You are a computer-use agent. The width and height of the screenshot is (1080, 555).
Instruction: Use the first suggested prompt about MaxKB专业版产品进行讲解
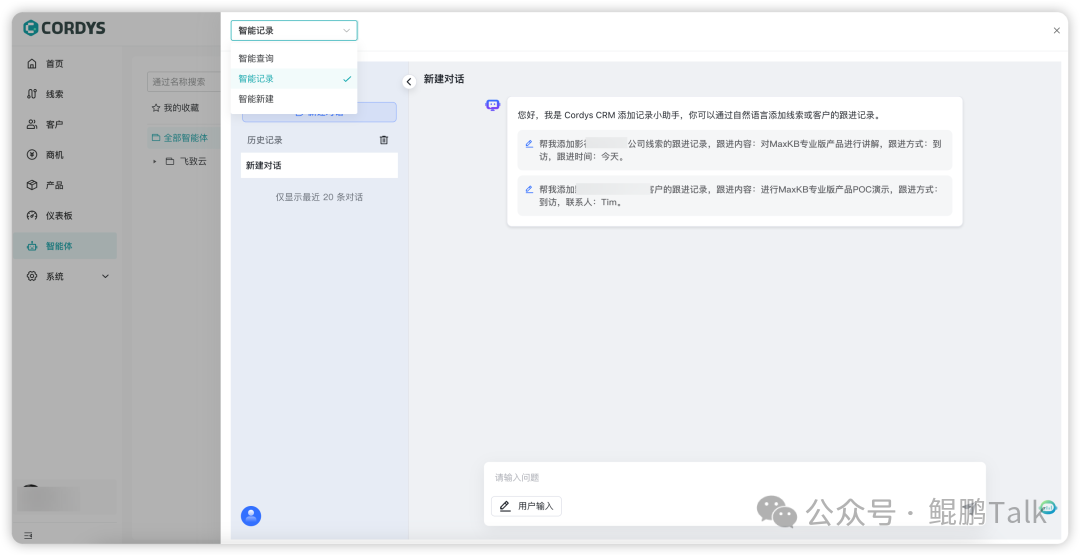[x=734, y=150]
